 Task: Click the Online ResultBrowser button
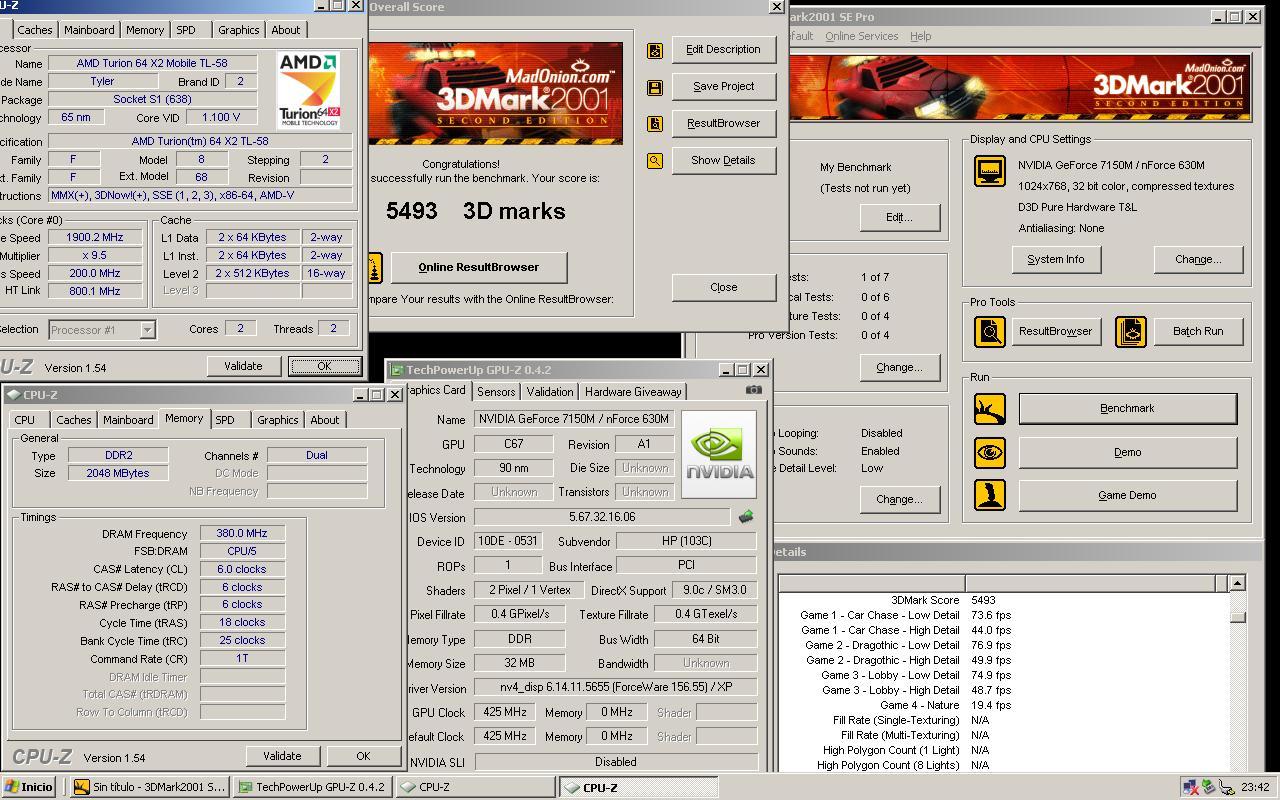click(478, 267)
